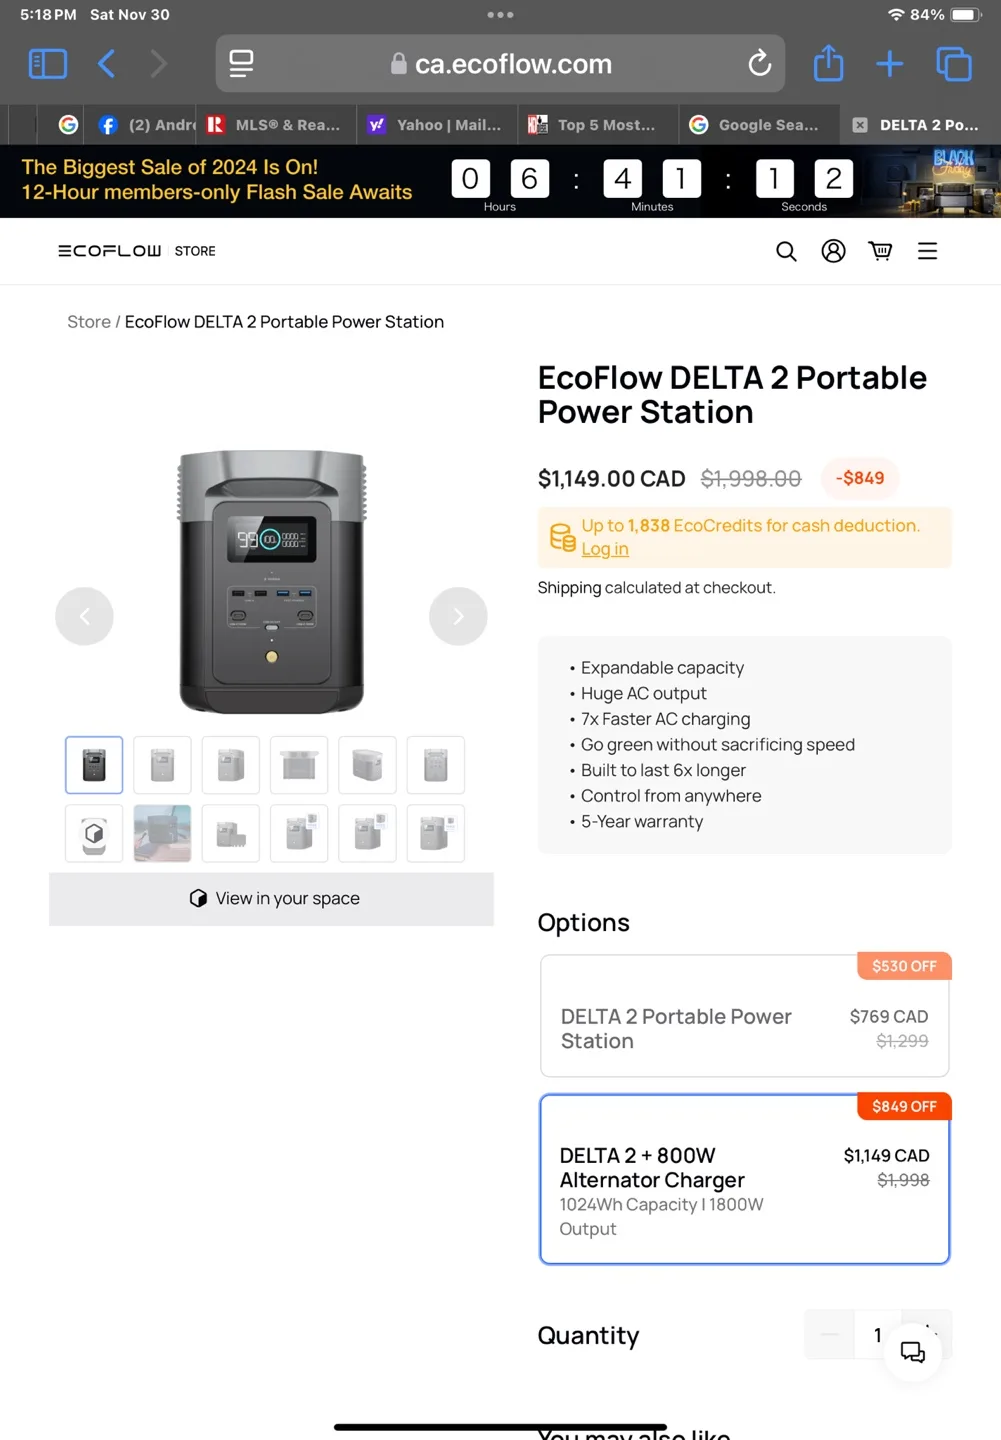The image size is (1001, 1440).
Task: Tap View in your space button
Action: [272, 898]
